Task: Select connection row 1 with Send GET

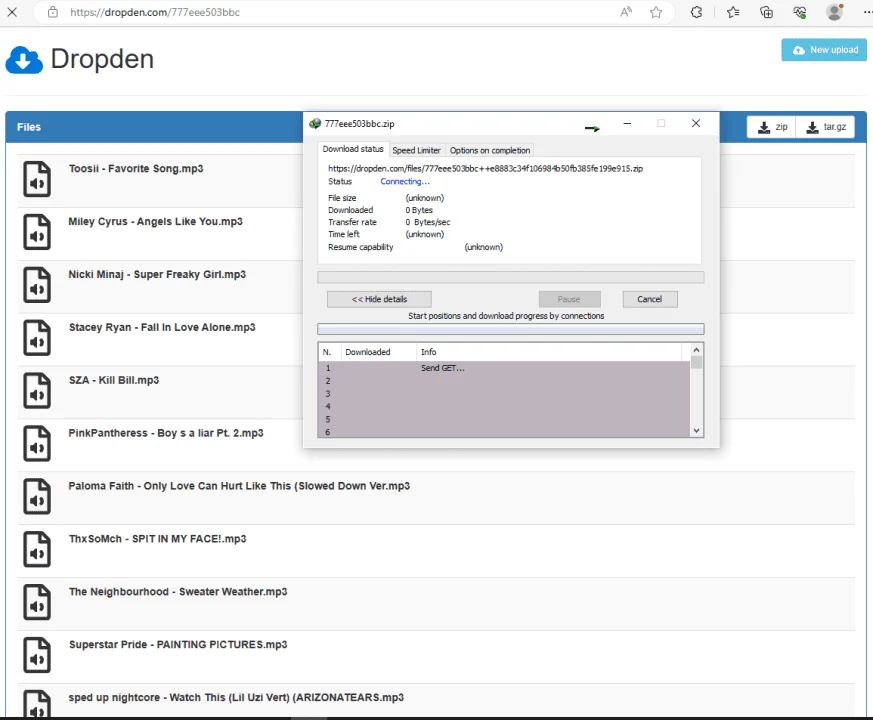Action: click(x=504, y=368)
